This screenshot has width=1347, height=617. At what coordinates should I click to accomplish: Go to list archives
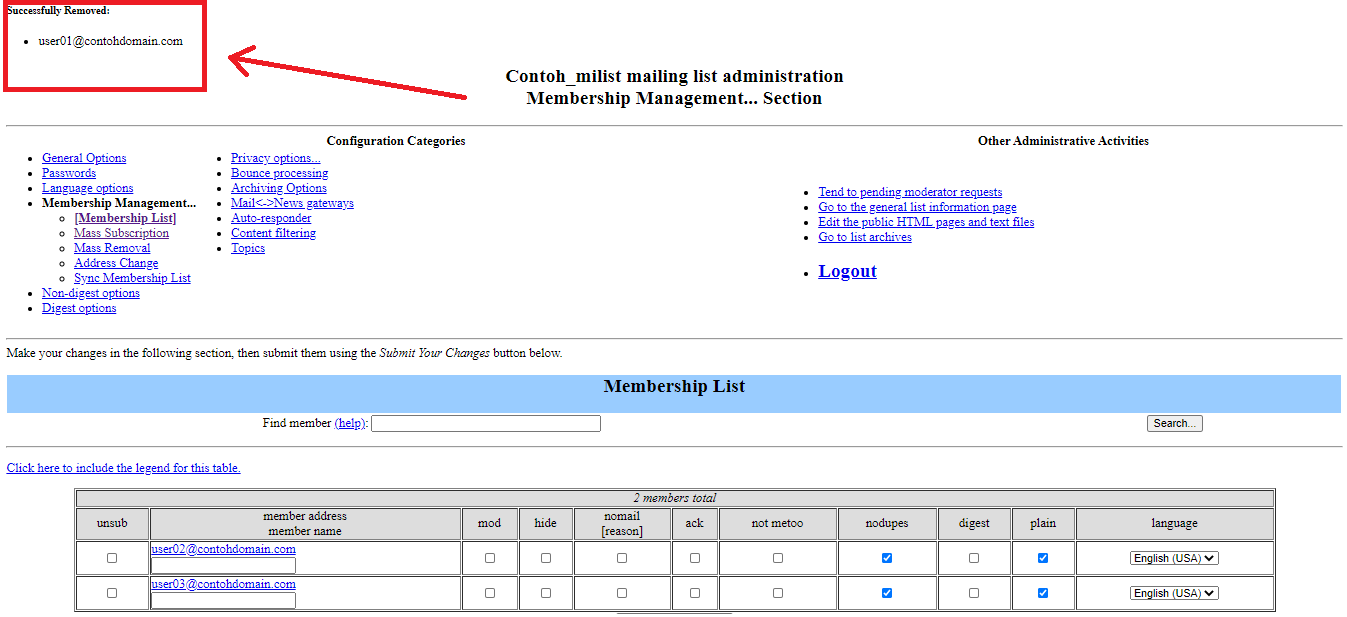coord(864,236)
